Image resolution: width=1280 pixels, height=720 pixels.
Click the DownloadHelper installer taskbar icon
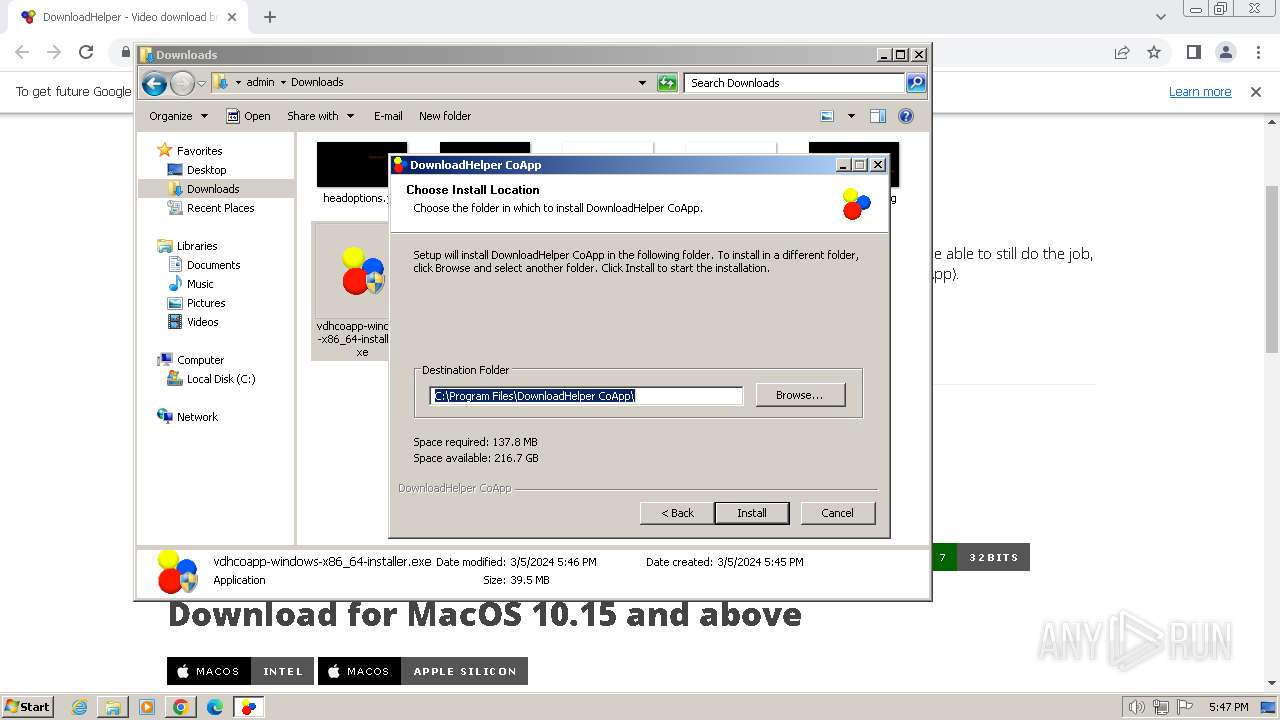pyautogui.click(x=249, y=707)
